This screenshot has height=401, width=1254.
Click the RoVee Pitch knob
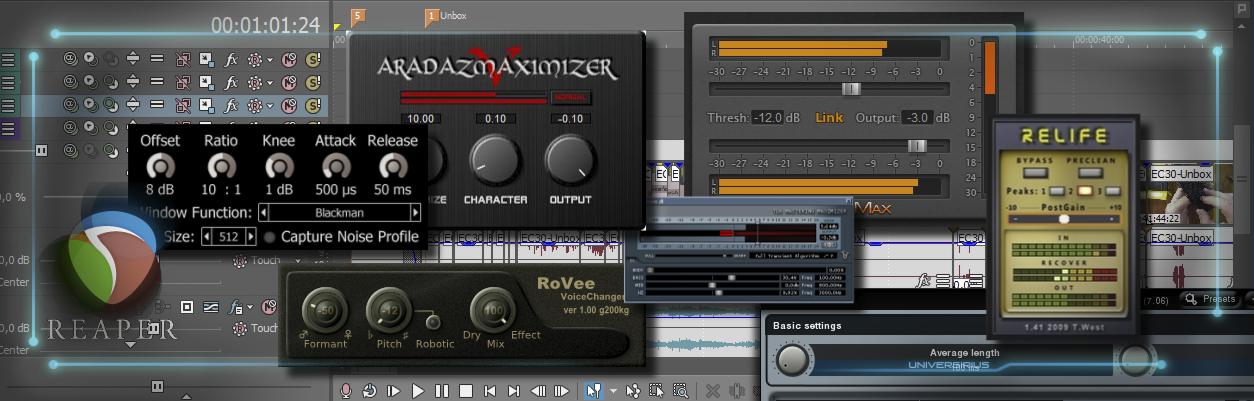tap(387, 311)
